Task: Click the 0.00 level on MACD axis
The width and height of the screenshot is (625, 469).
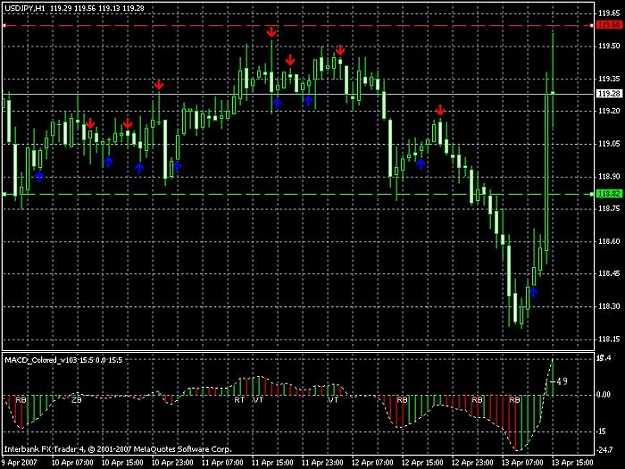Action: (604, 394)
